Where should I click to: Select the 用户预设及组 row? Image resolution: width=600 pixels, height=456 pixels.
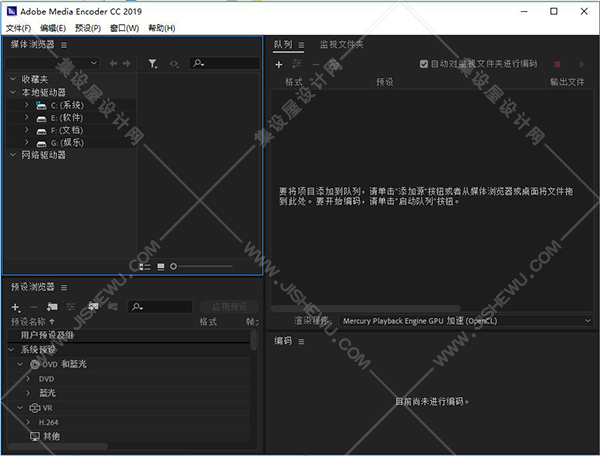(129, 335)
